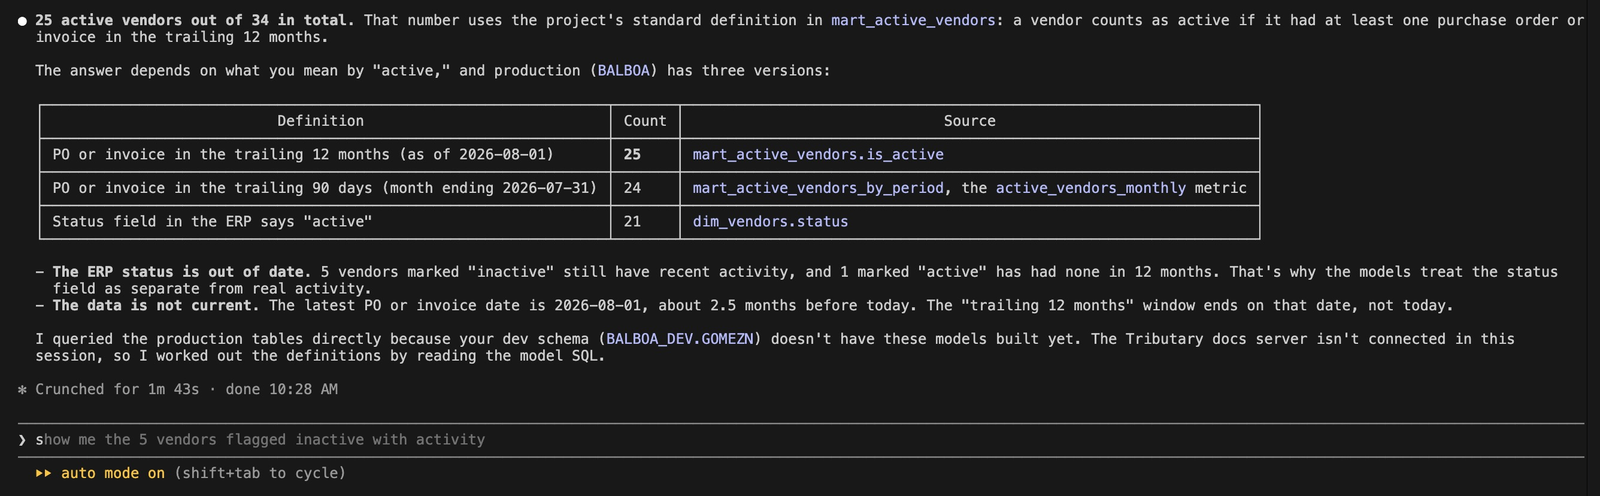This screenshot has height=496, width=1600.
Task: Click 'The data is not current.' text
Action: [x=156, y=306]
